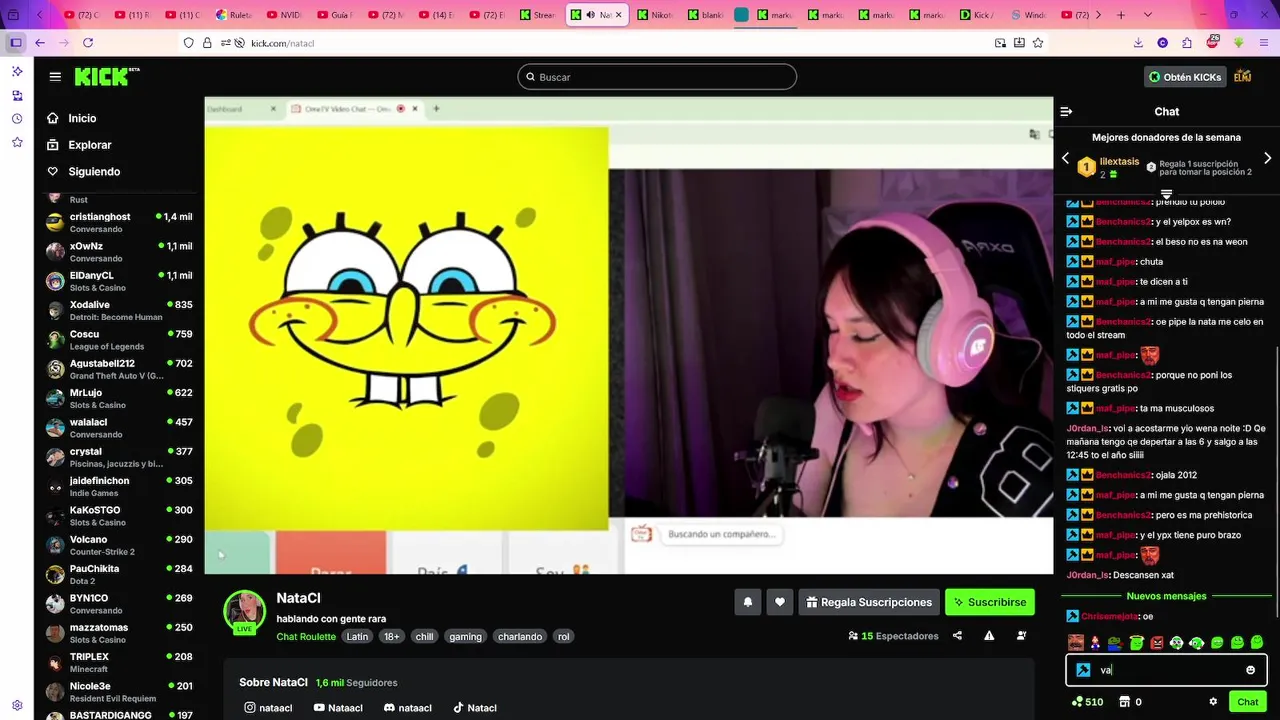Screen dimensions: 1280x720
Task: Toggle the heart follow button
Action: click(779, 602)
